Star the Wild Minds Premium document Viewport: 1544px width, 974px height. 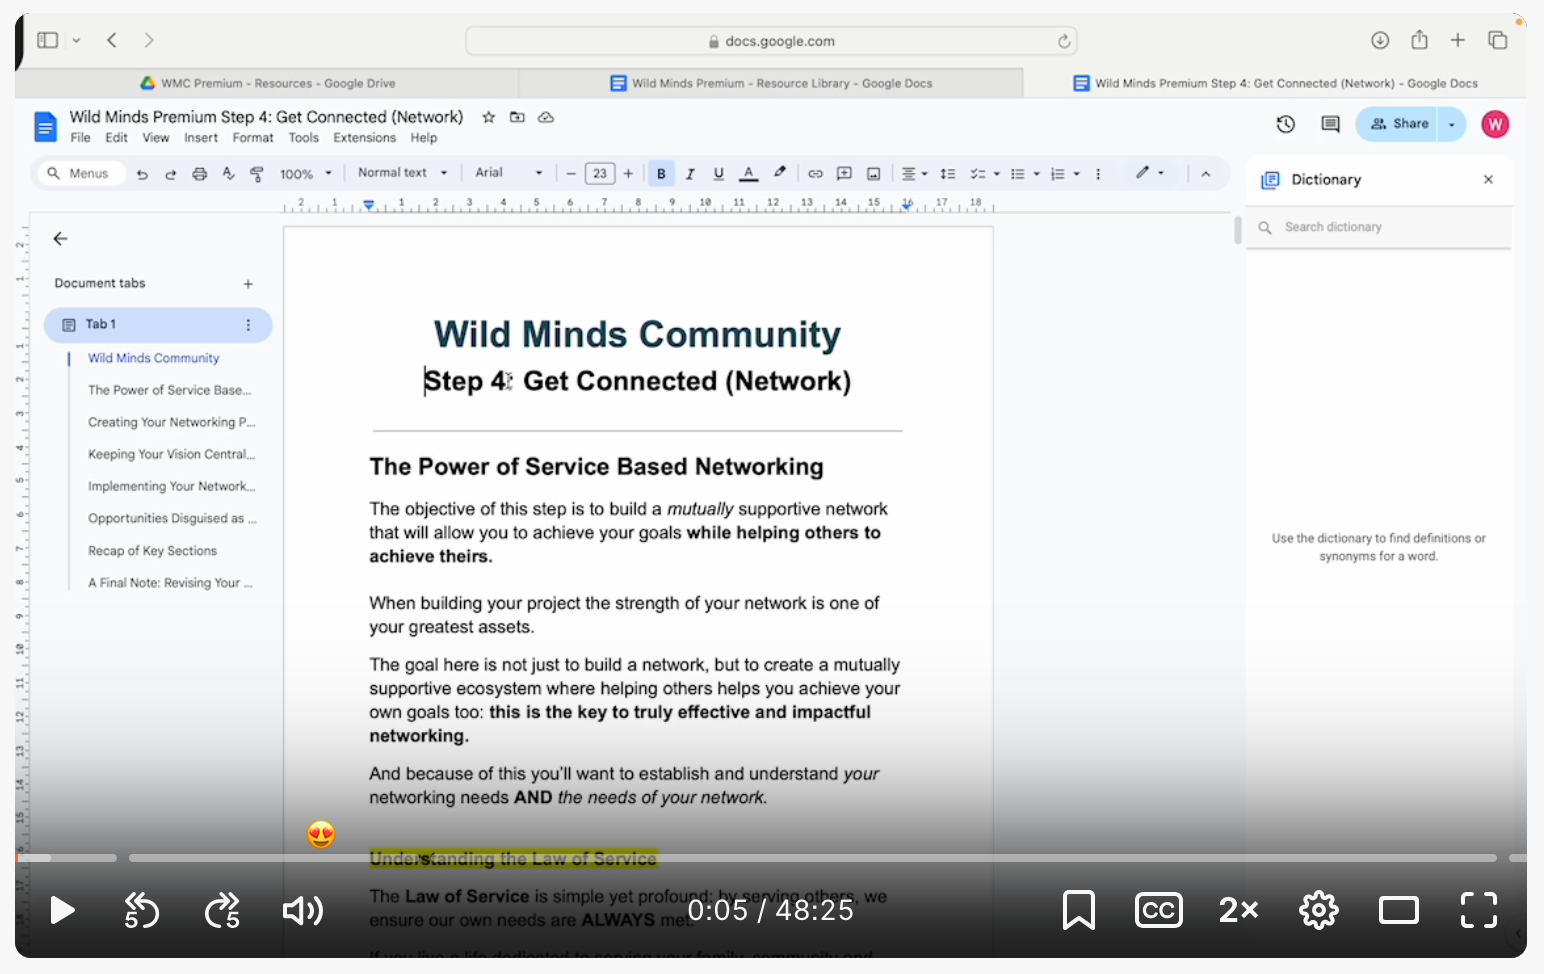click(x=489, y=117)
